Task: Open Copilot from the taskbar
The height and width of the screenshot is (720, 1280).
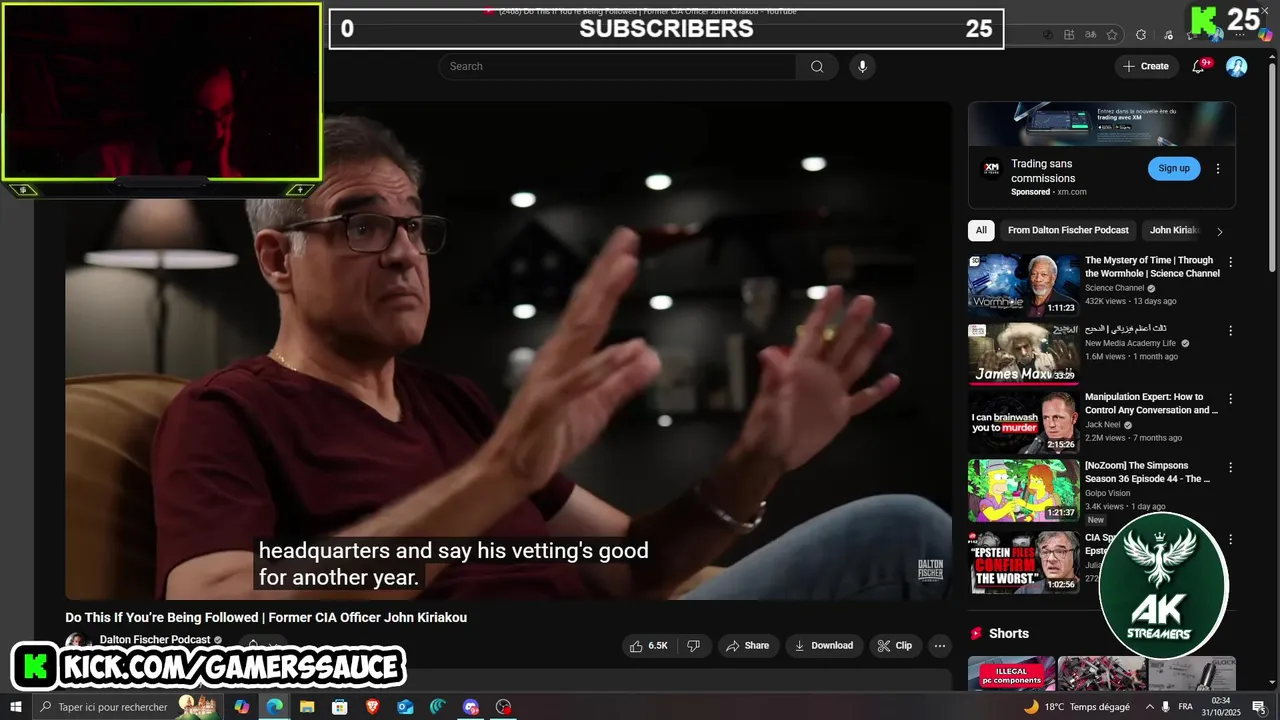Action: click(241, 707)
